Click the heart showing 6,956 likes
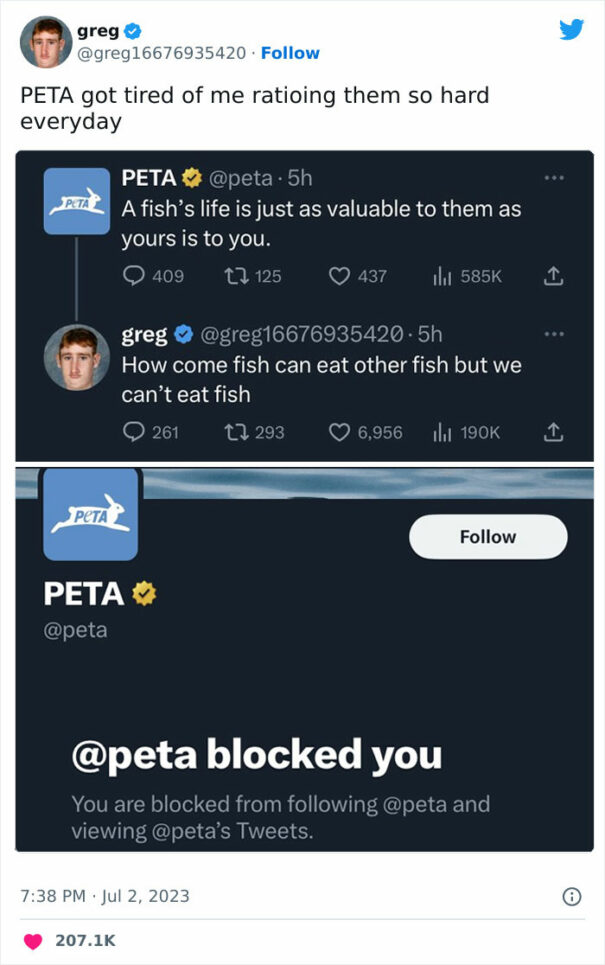605x965 pixels. (340, 432)
